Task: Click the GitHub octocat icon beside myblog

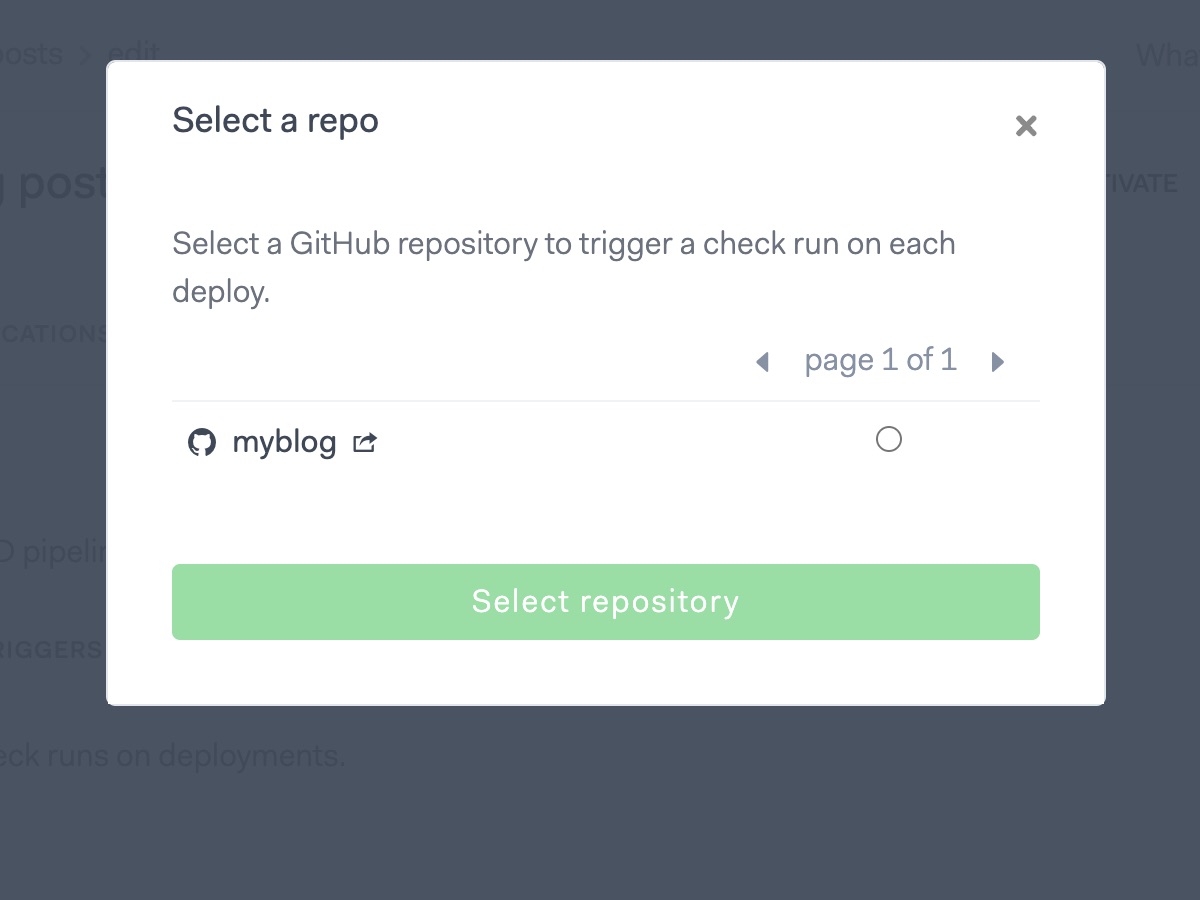Action: (x=202, y=442)
